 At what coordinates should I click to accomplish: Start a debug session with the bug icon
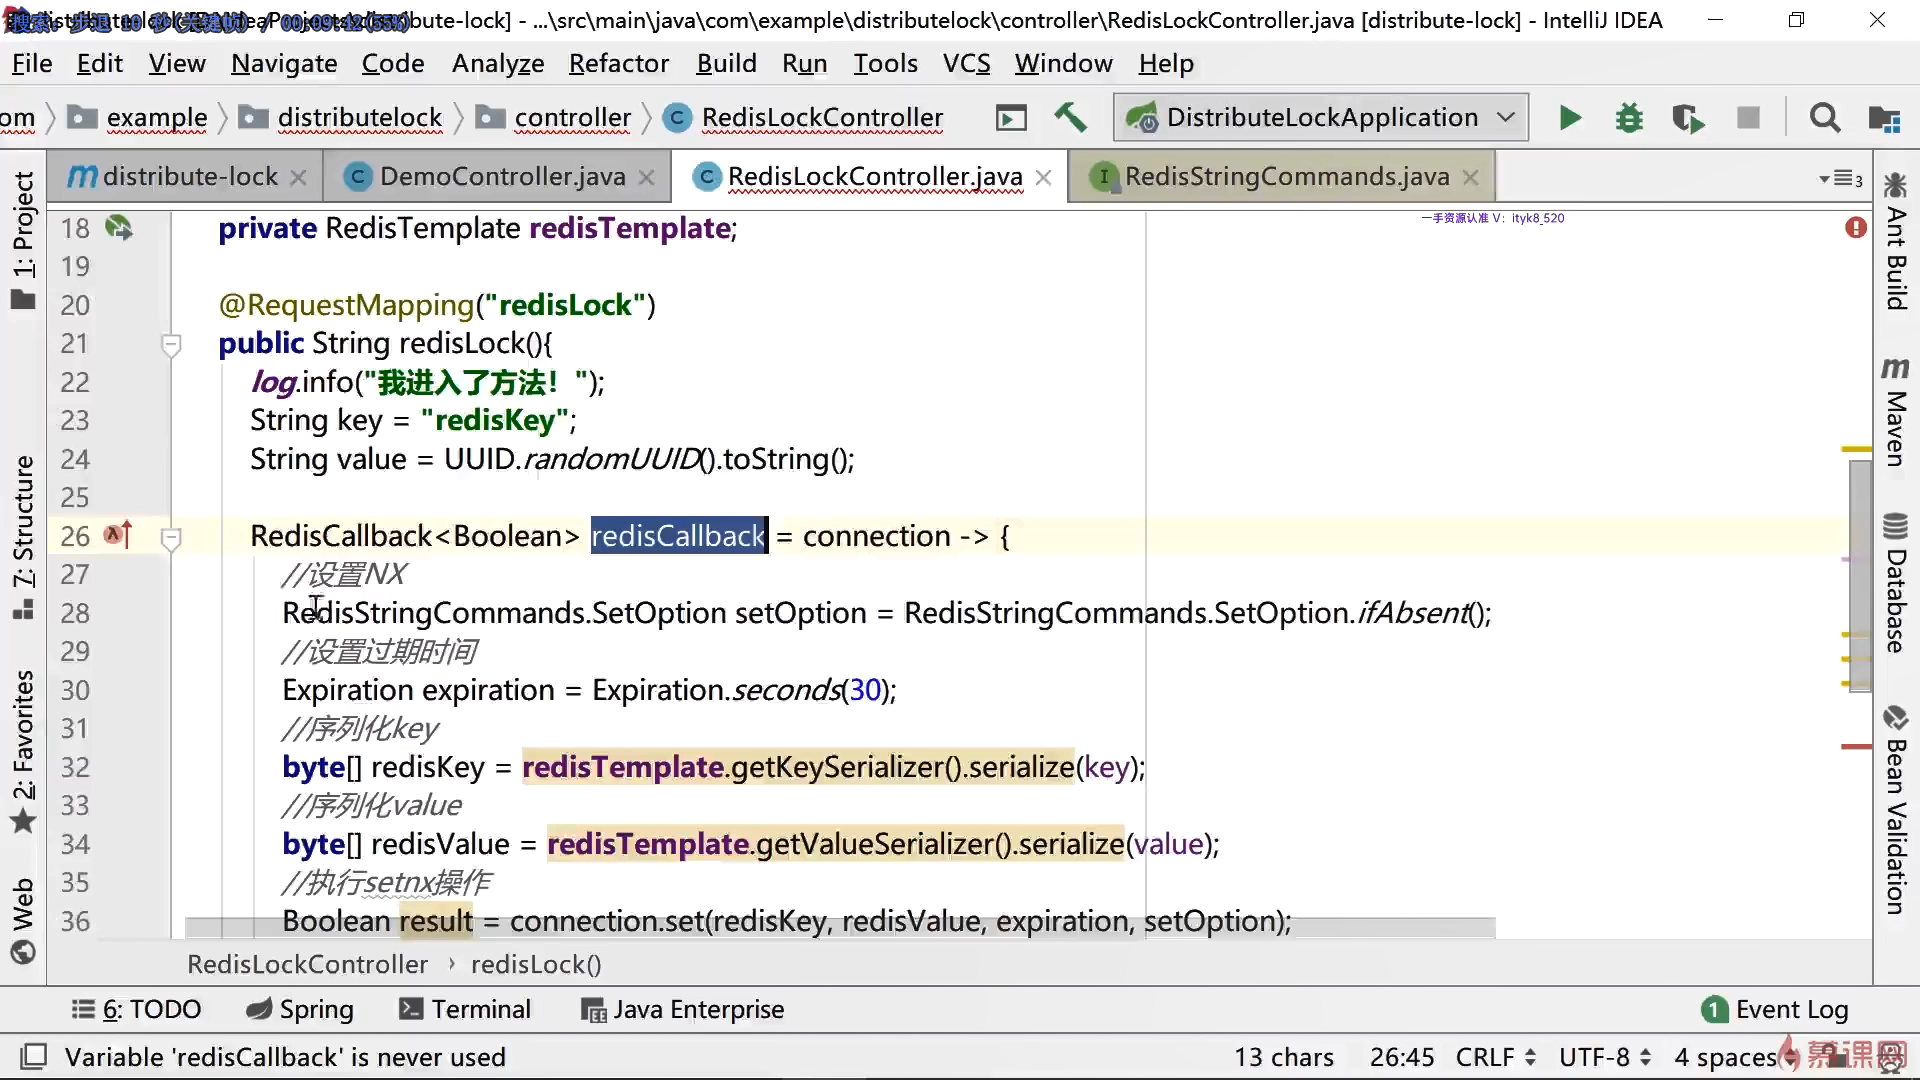1629,118
